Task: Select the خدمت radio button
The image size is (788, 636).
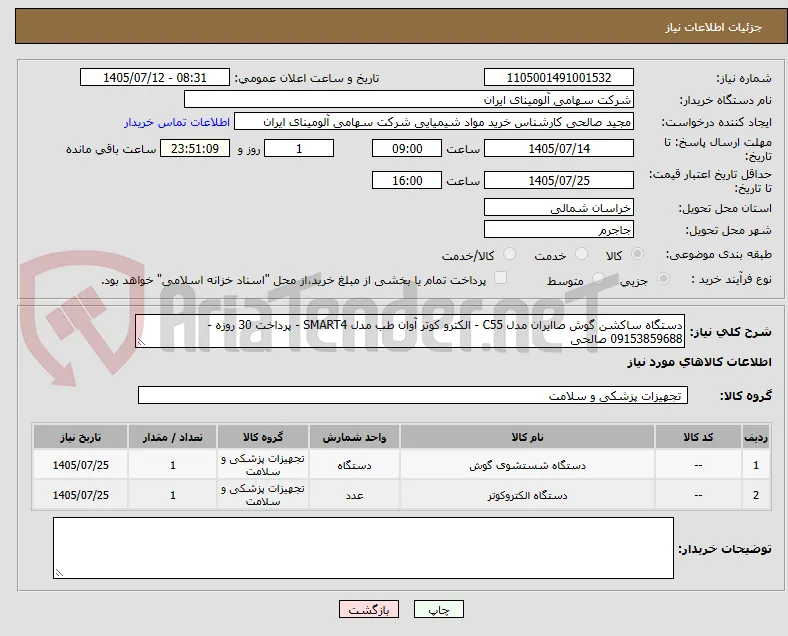Action: (x=581, y=254)
